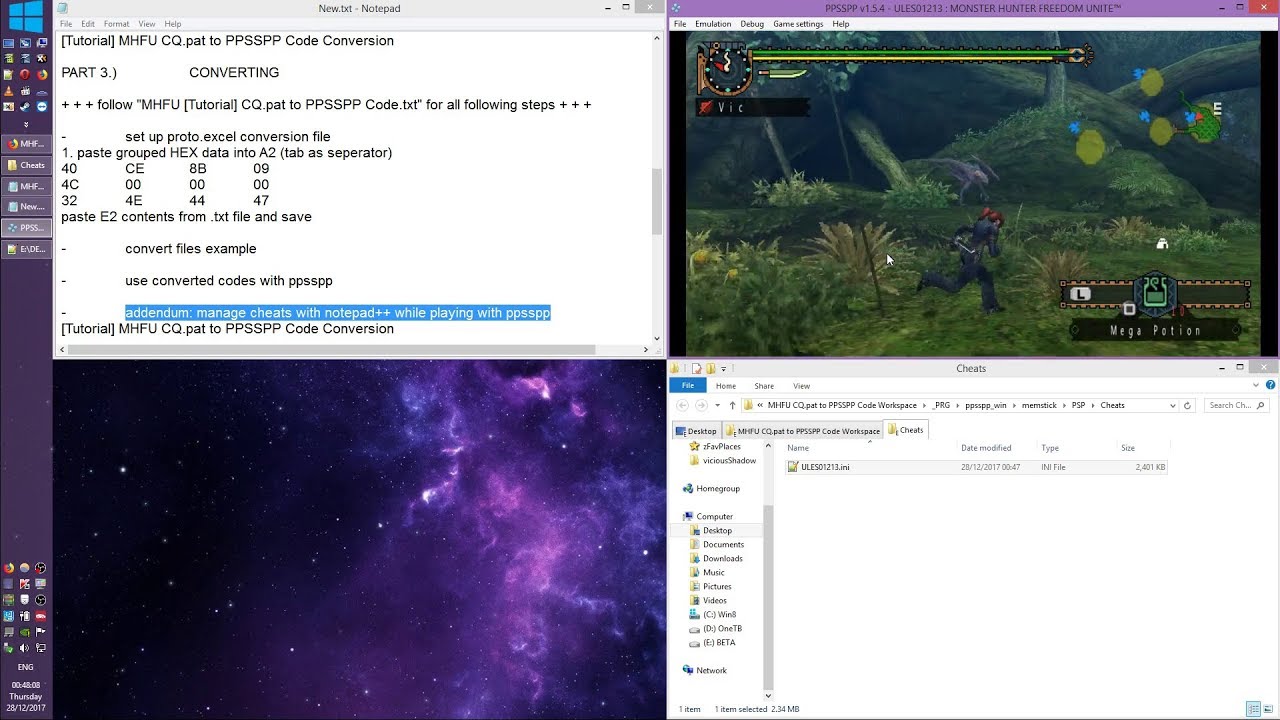Image resolution: width=1280 pixels, height=720 pixels.
Task: Click Explorer refresh button
Action: 1188,405
